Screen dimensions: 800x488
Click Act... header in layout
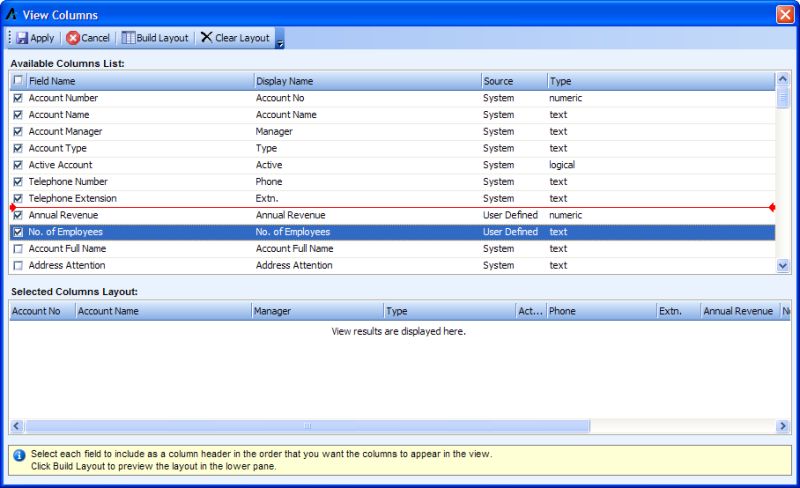(x=530, y=311)
